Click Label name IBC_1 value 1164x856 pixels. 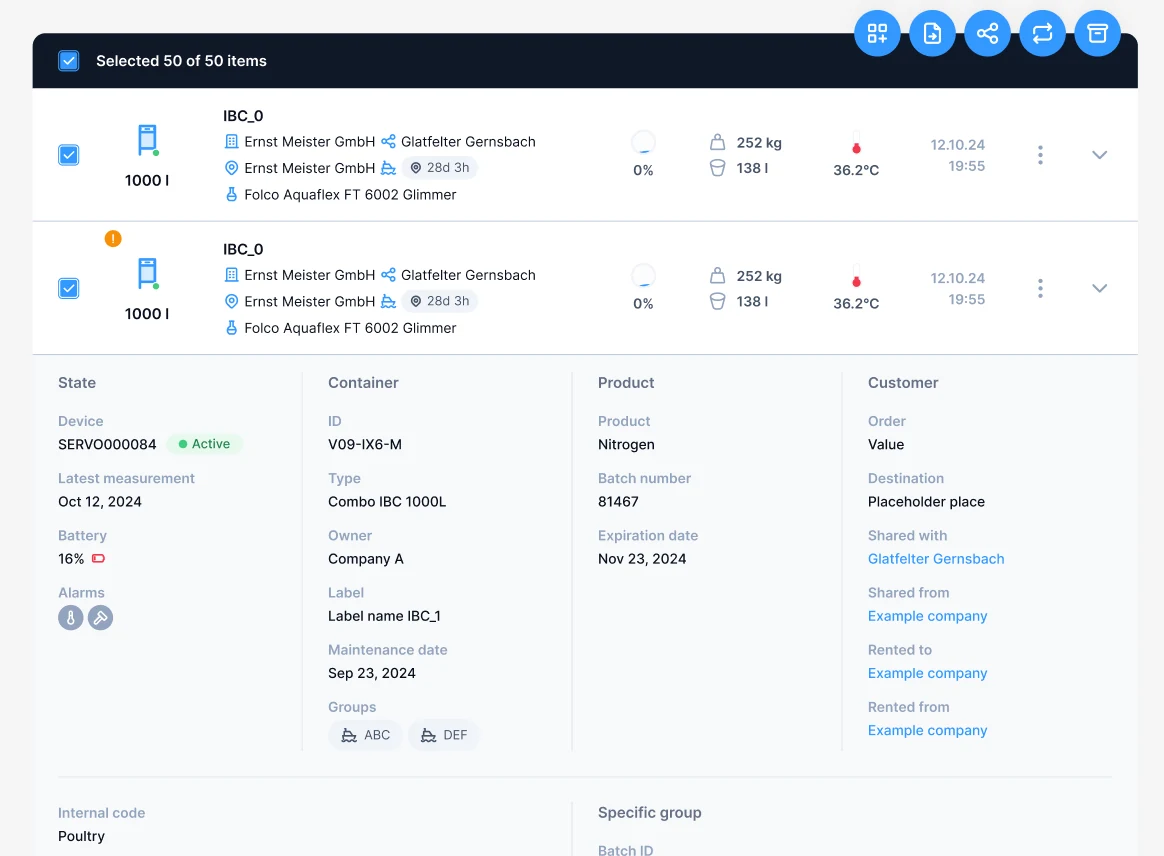(384, 616)
